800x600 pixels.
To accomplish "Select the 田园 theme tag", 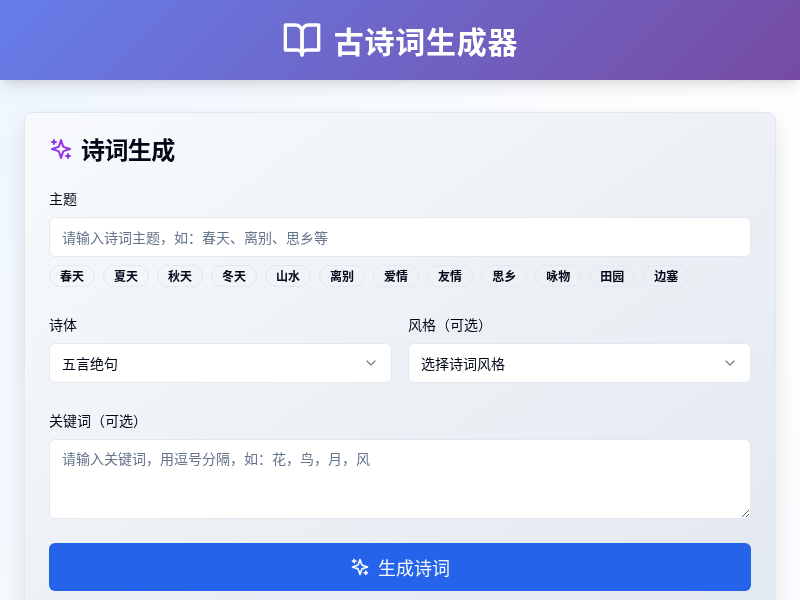I will [x=612, y=276].
